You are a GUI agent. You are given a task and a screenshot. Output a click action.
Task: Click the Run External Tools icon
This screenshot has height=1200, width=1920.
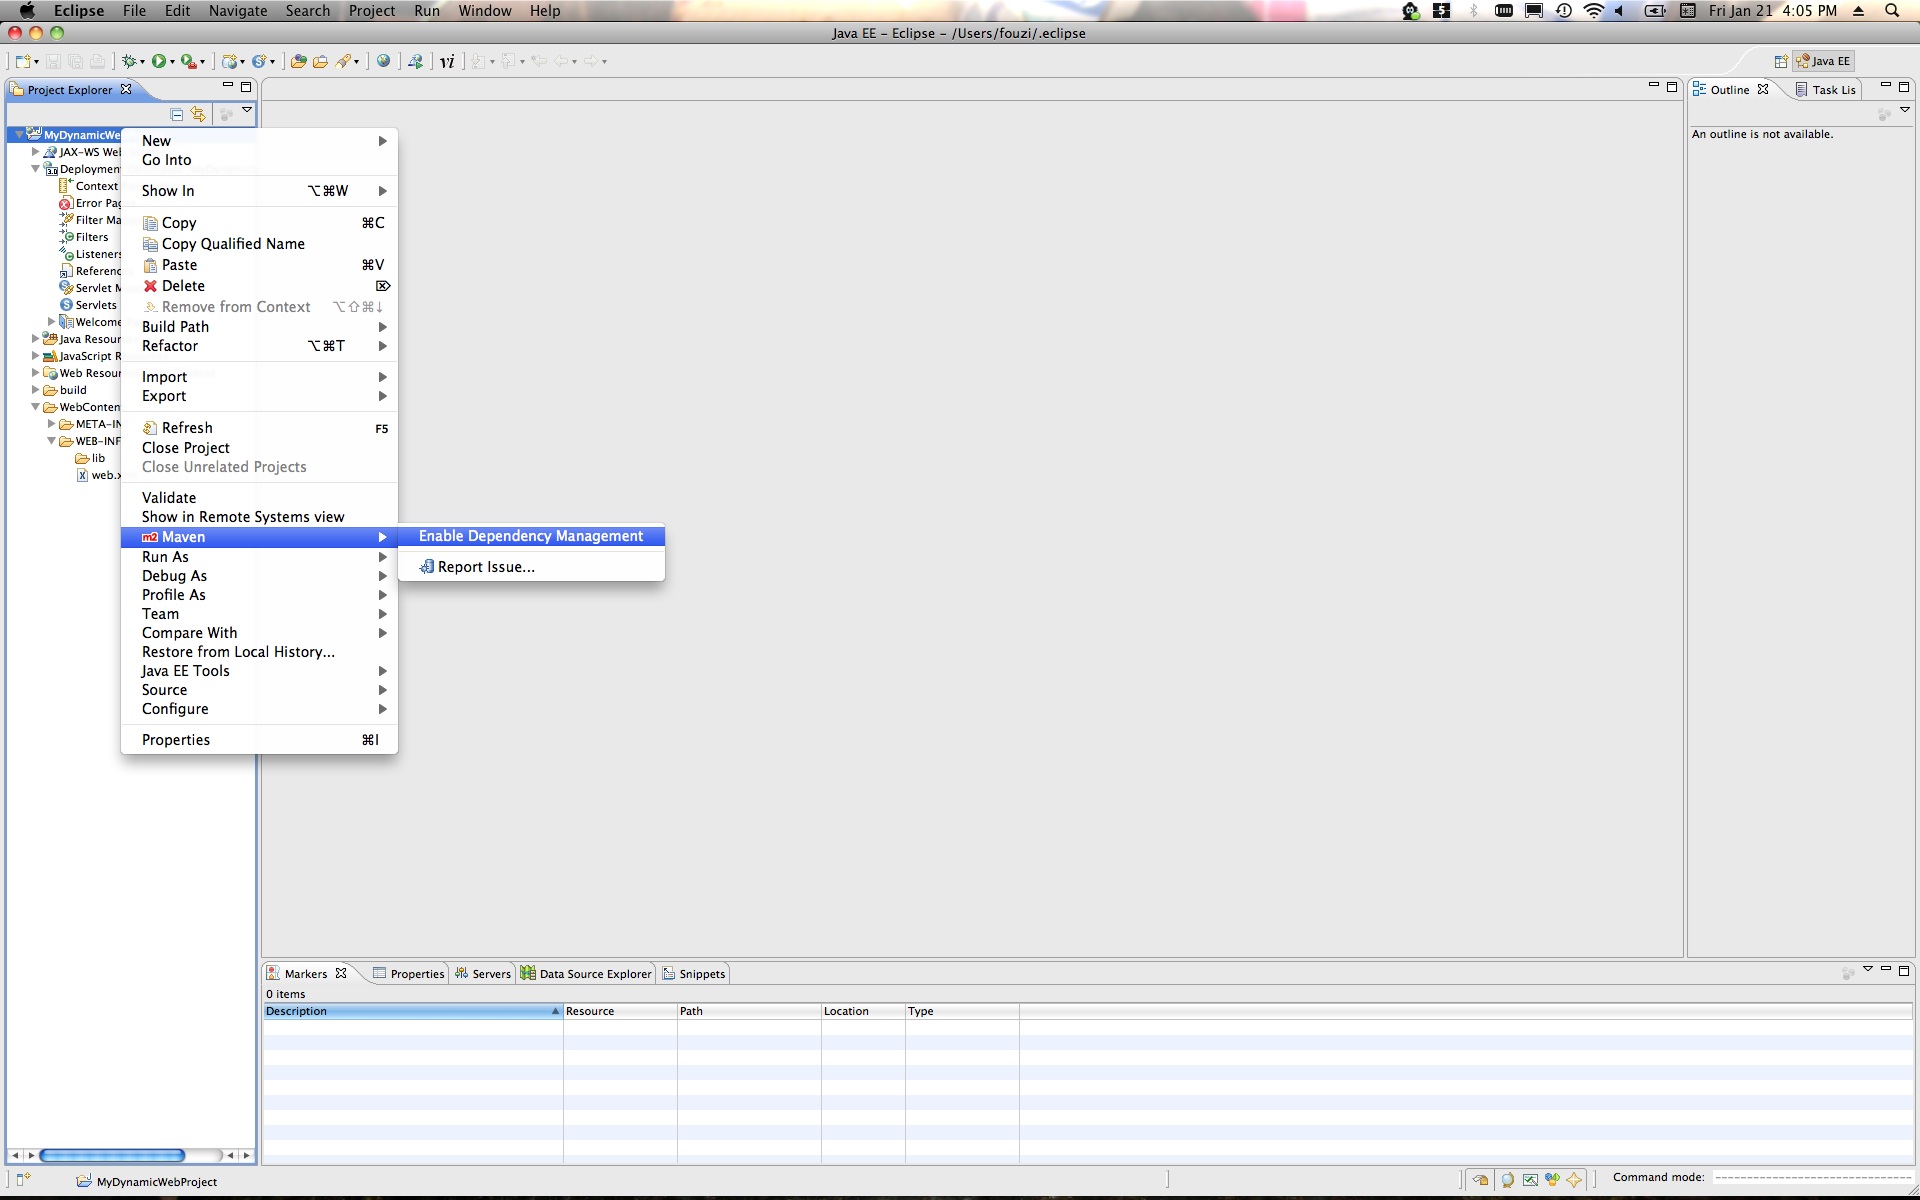point(187,61)
